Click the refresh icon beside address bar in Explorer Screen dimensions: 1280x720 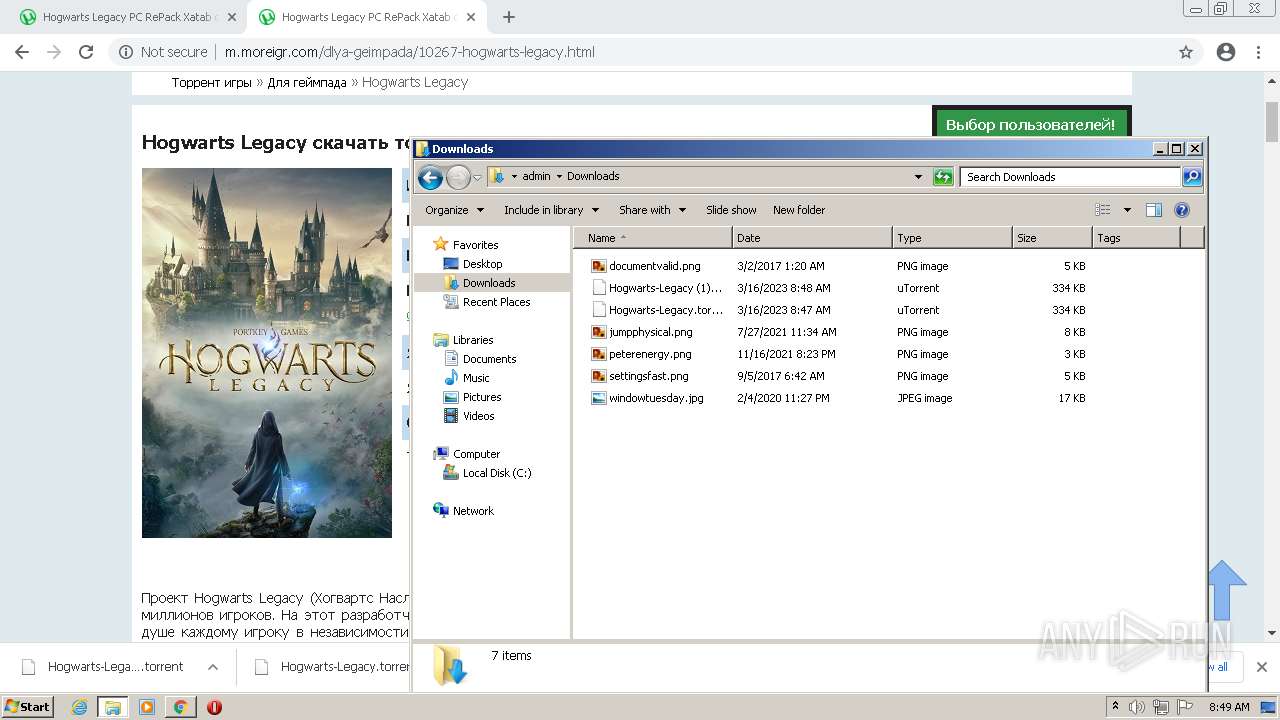tap(943, 177)
